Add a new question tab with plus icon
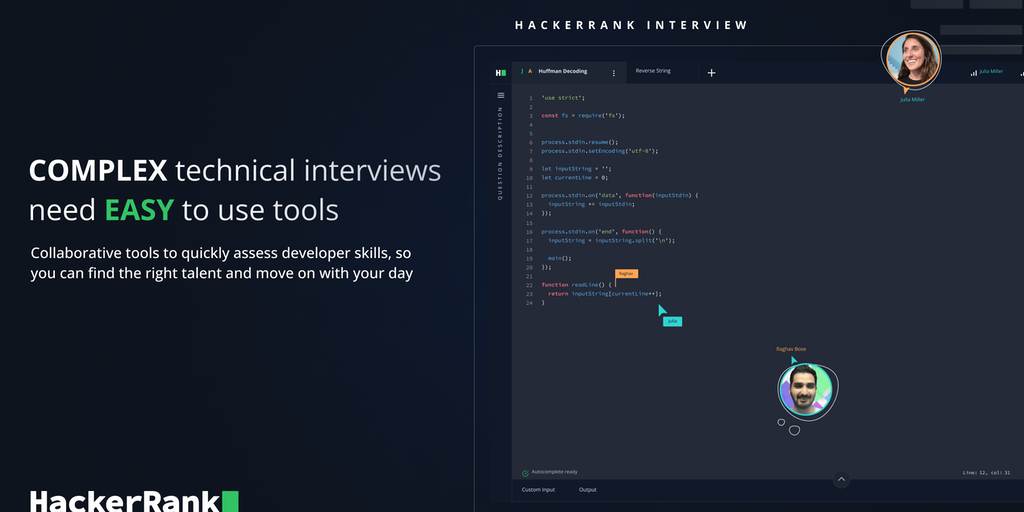Screen dimensions: 1024x512 [x=711, y=72]
